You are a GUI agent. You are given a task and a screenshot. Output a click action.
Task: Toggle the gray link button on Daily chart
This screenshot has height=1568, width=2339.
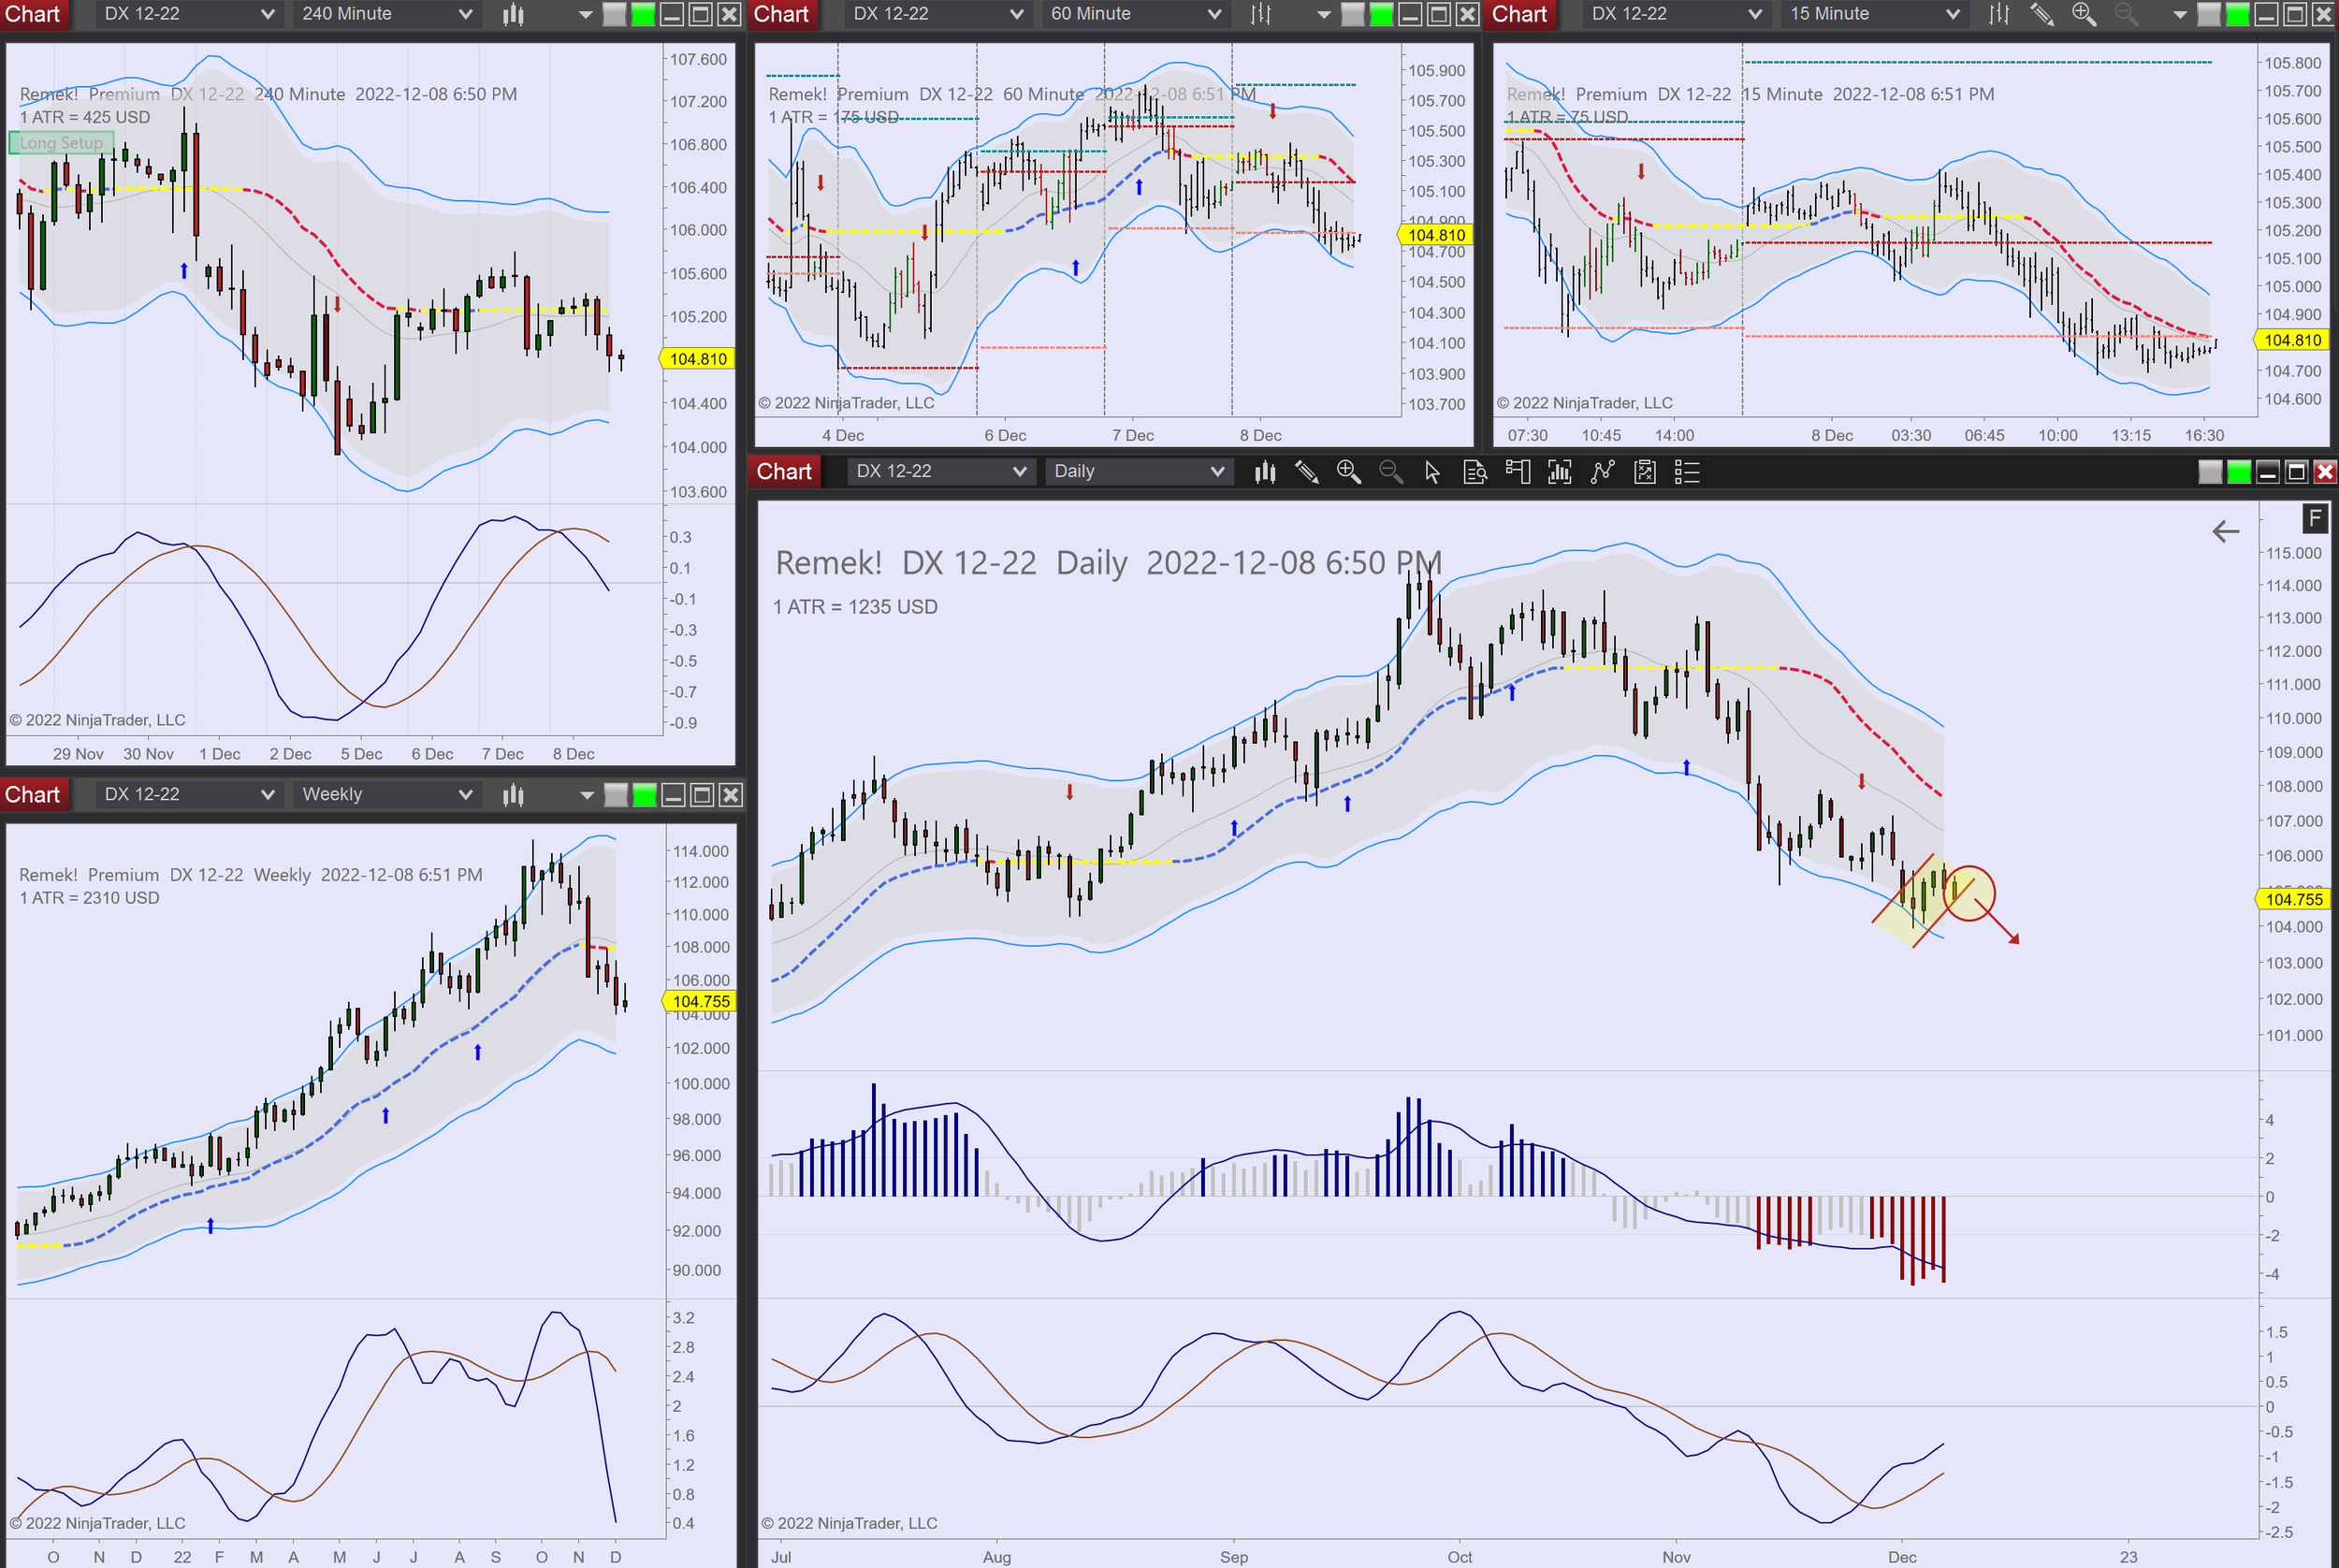2210,472
